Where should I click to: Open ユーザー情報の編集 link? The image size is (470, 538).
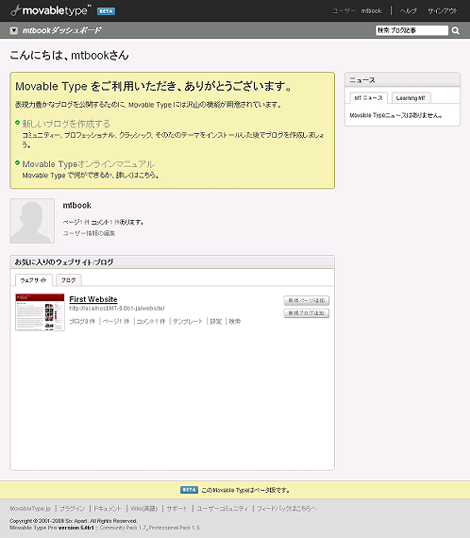click(89, 233)
